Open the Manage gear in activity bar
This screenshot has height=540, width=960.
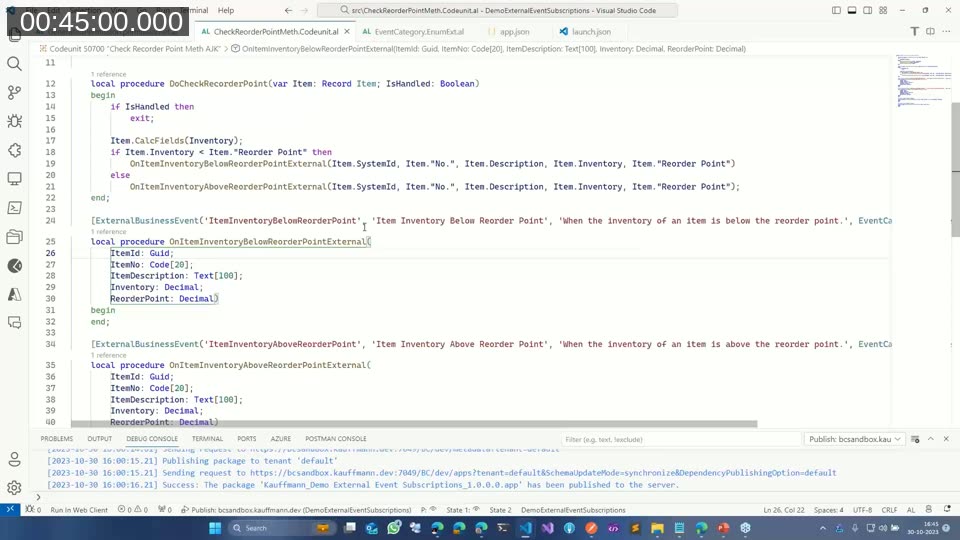point(14,488)
